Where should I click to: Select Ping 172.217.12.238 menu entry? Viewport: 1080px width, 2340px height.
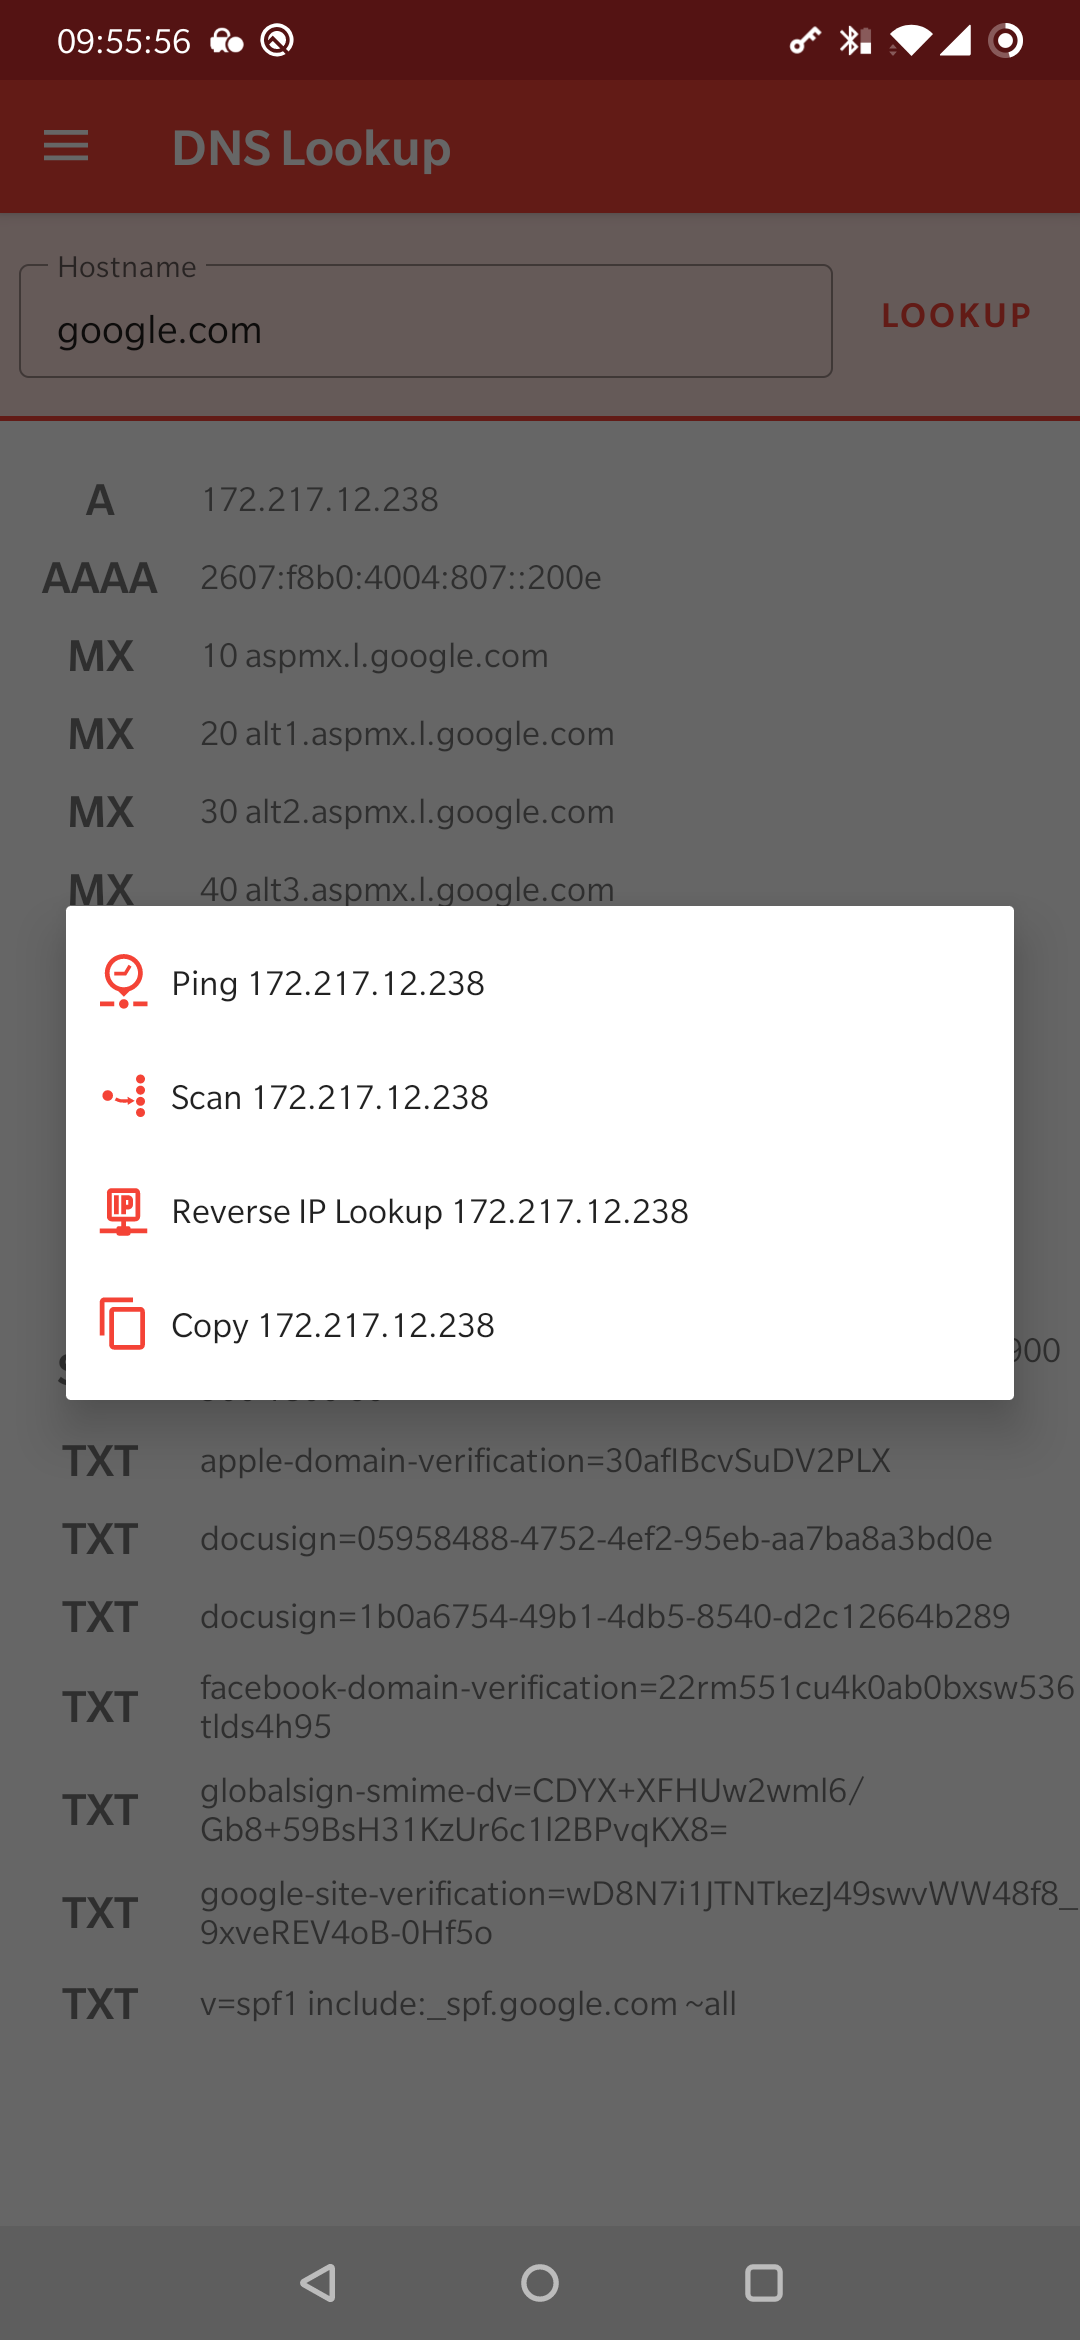328,983
